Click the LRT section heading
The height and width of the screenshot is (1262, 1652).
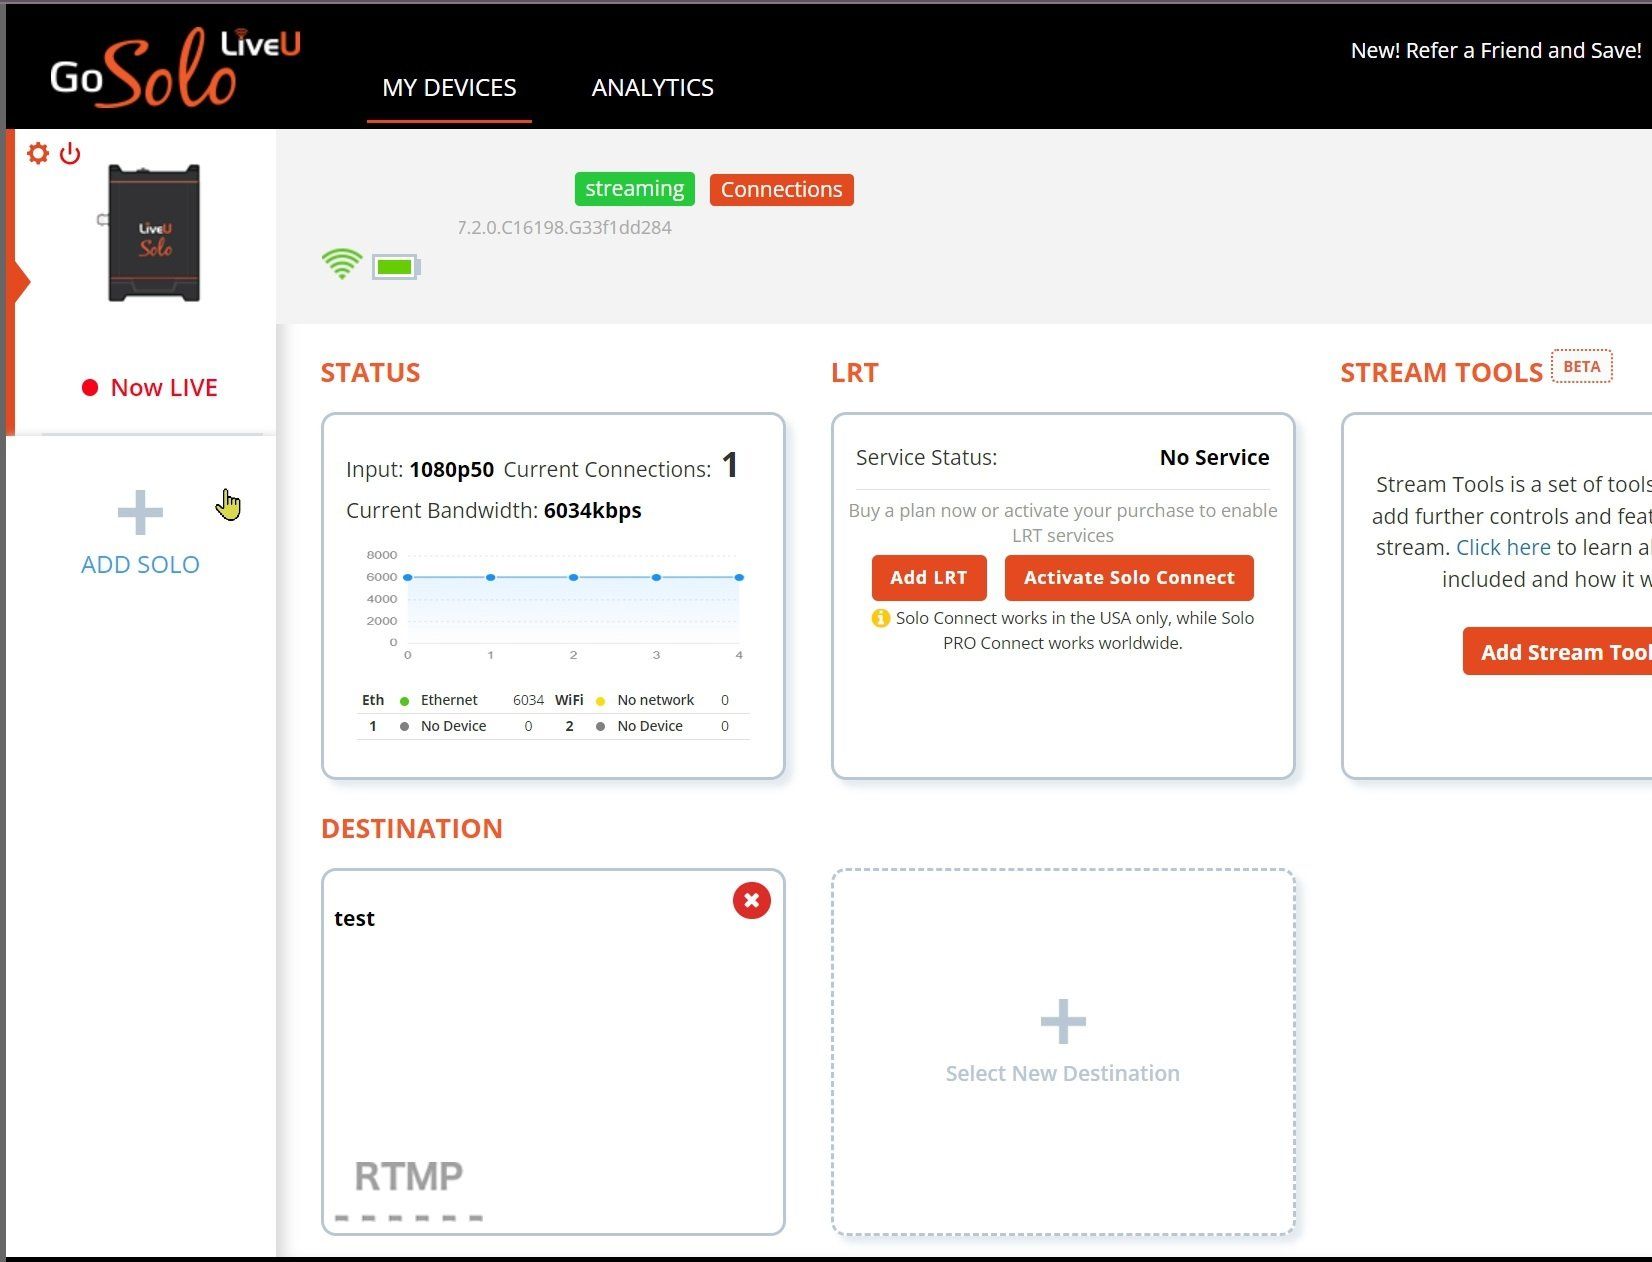854,372
